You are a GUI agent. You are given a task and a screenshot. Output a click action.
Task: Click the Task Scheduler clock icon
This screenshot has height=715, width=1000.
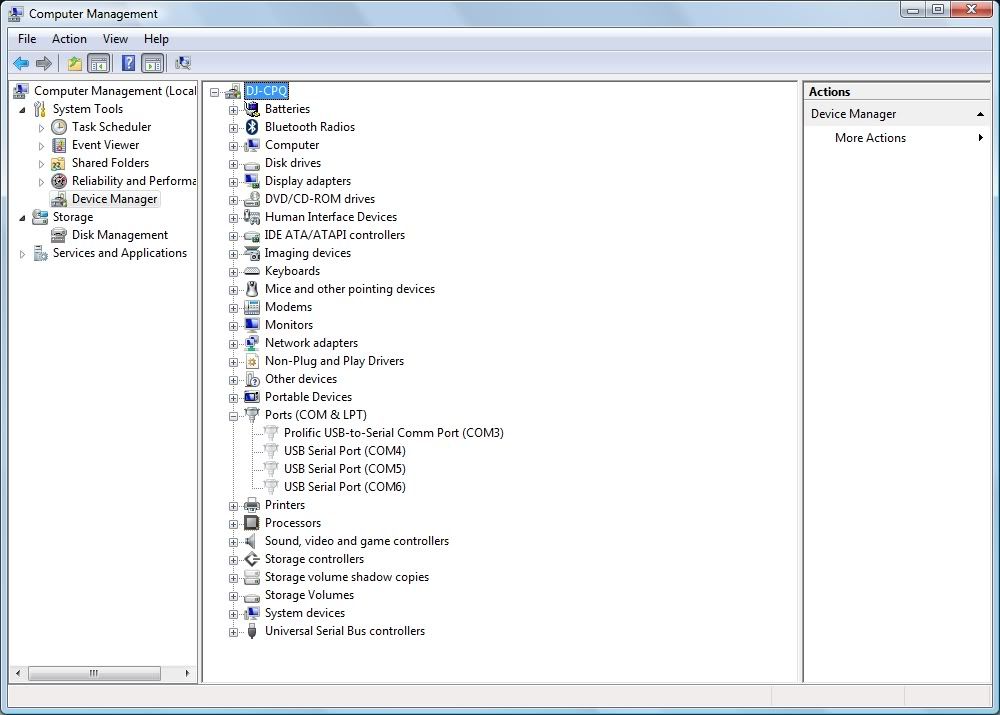(59, 127)
